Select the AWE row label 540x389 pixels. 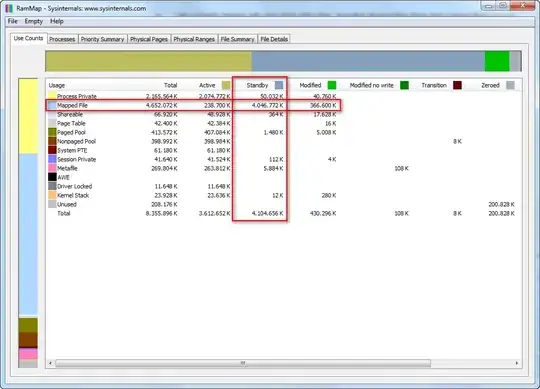coord(63,177)
